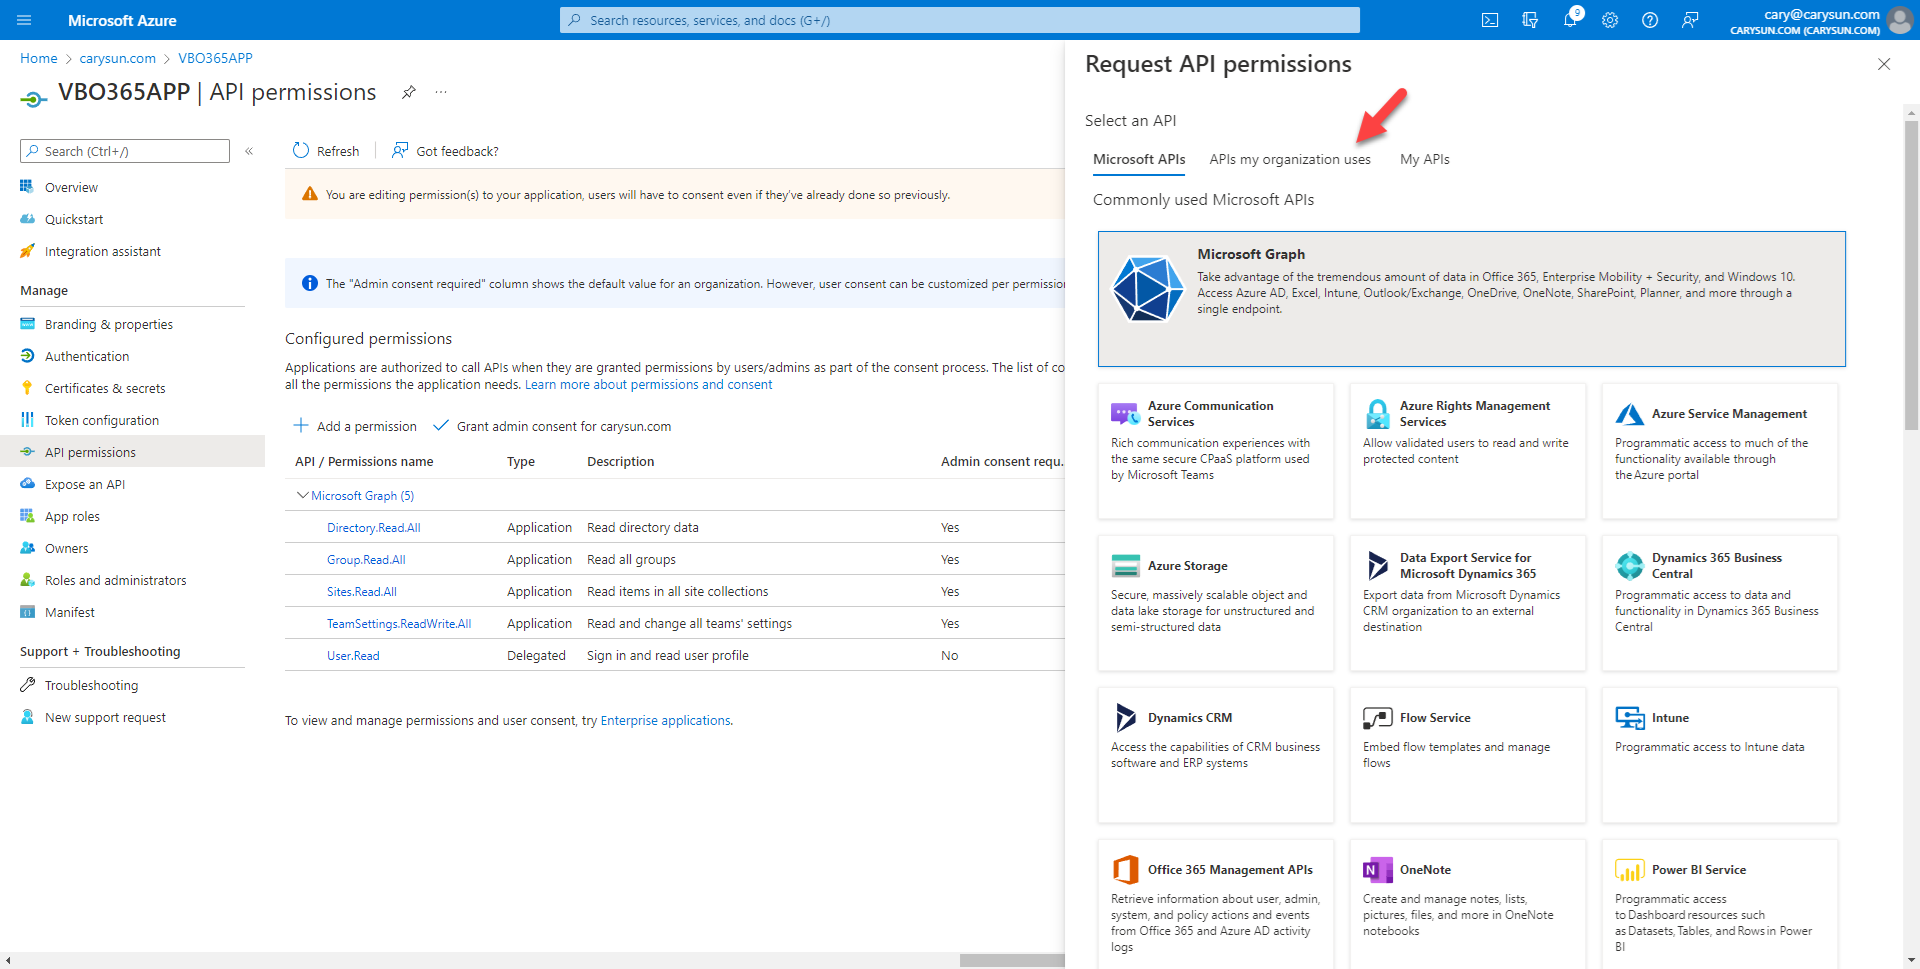The height and width of the screenshot is (969, 1920).
Task: Choose Azure Service Management card
Action: (1720, 451)
